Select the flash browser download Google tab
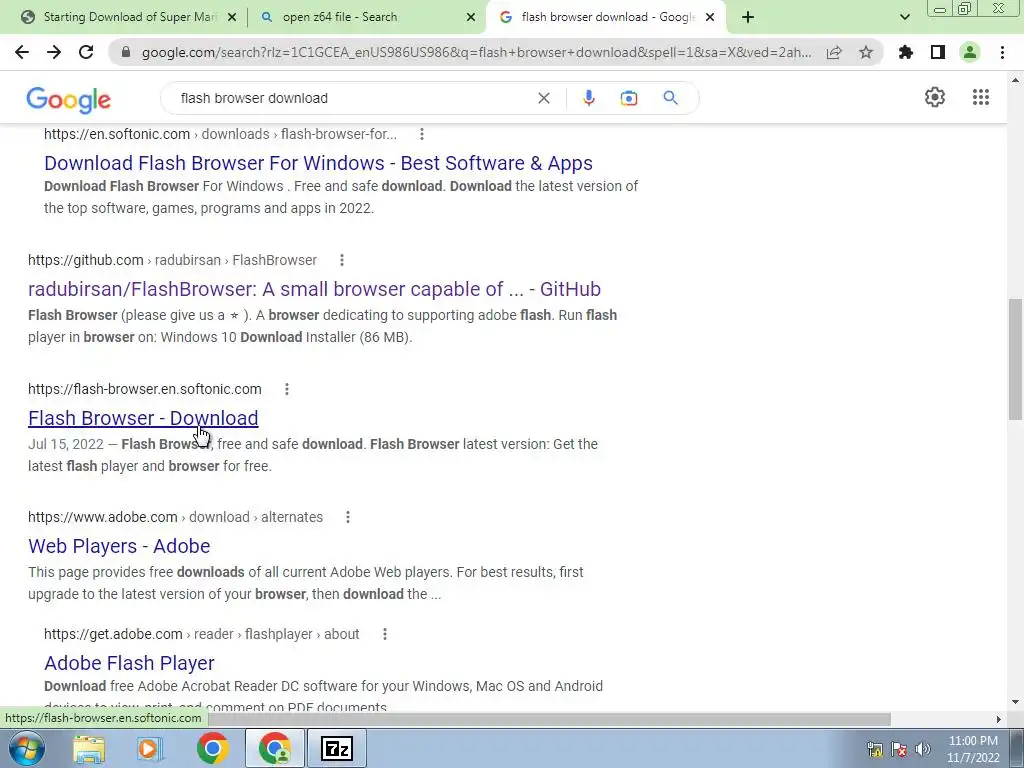 pos(604,17)
